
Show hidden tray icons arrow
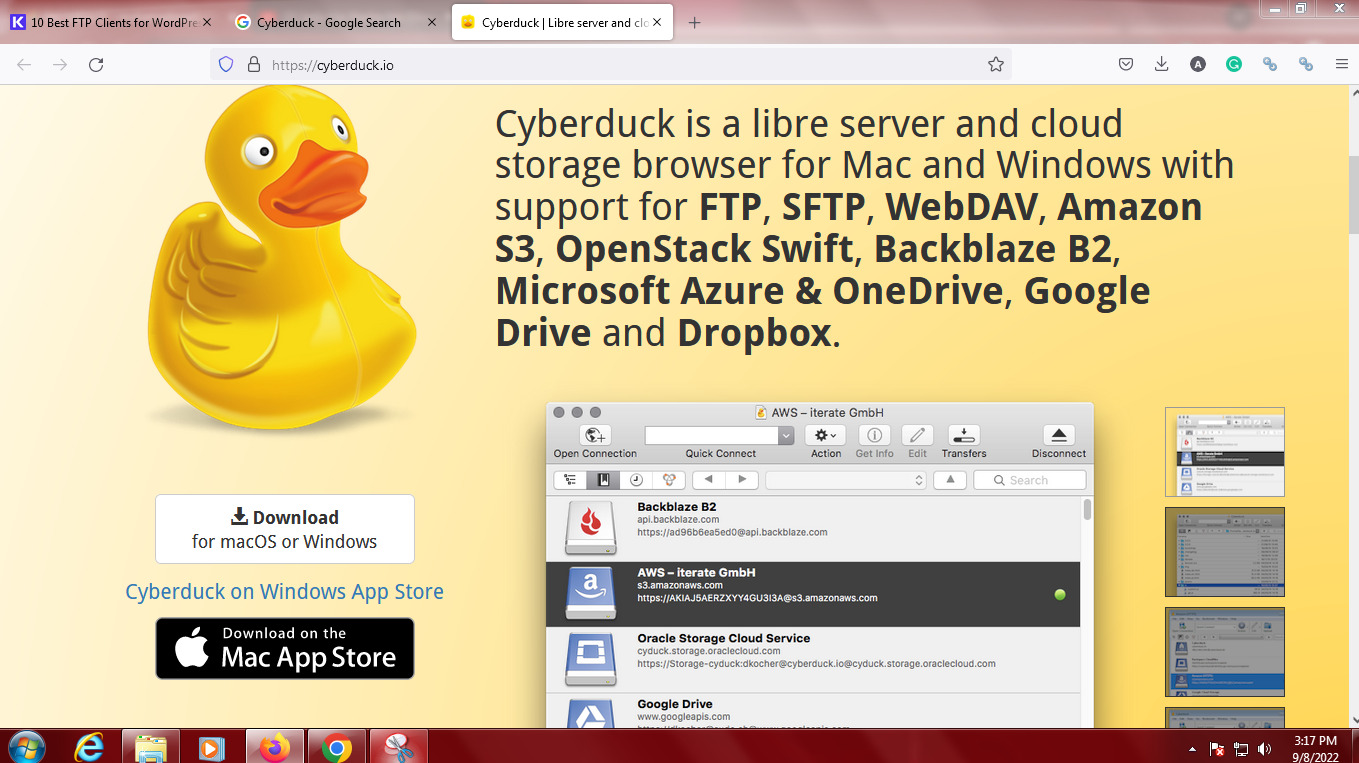point(1192,748)
